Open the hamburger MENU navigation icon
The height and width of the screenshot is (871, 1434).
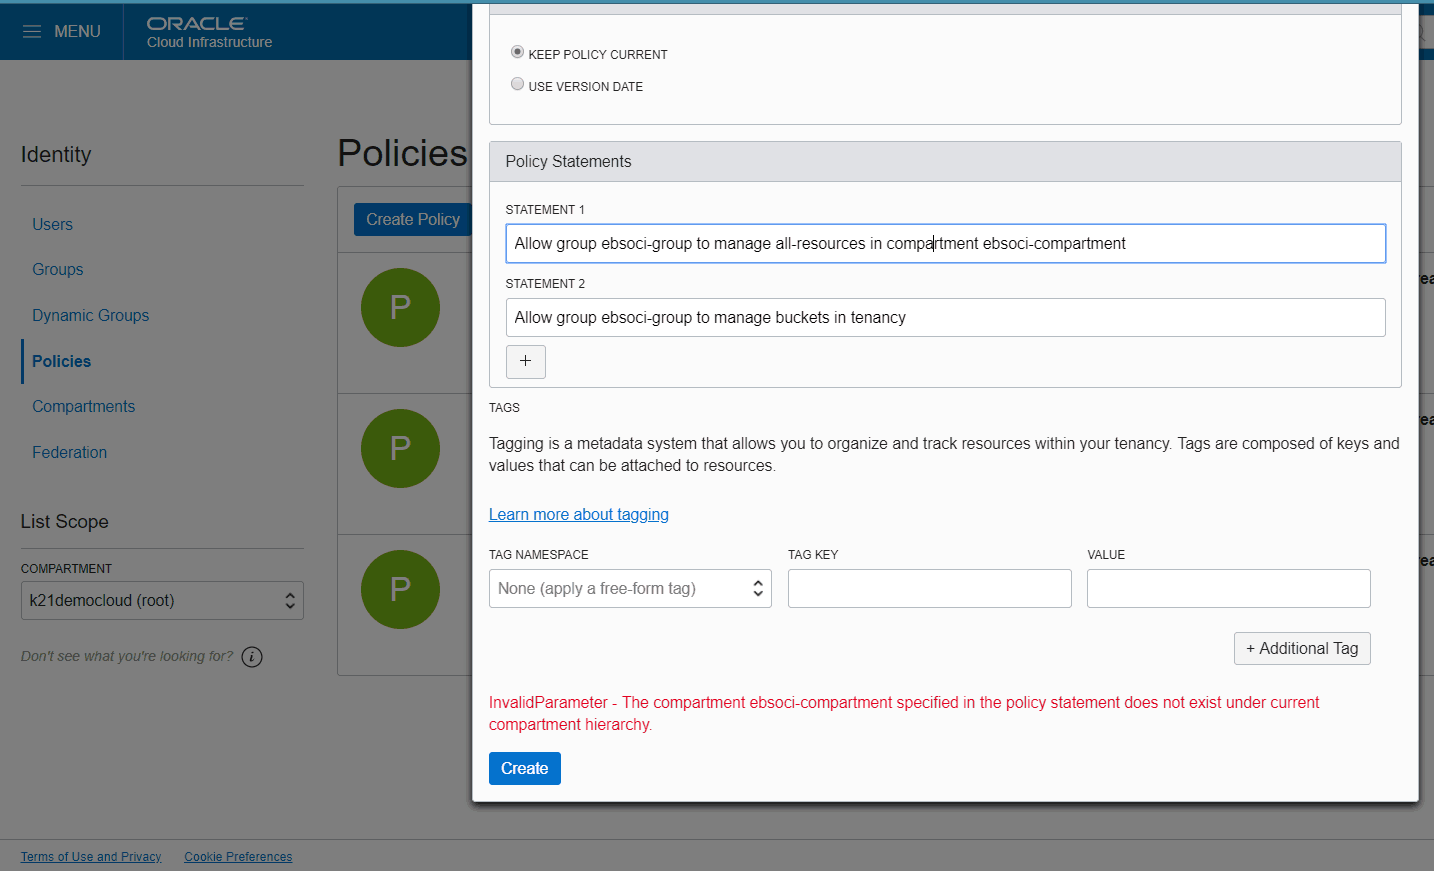[x=33, y=31]
